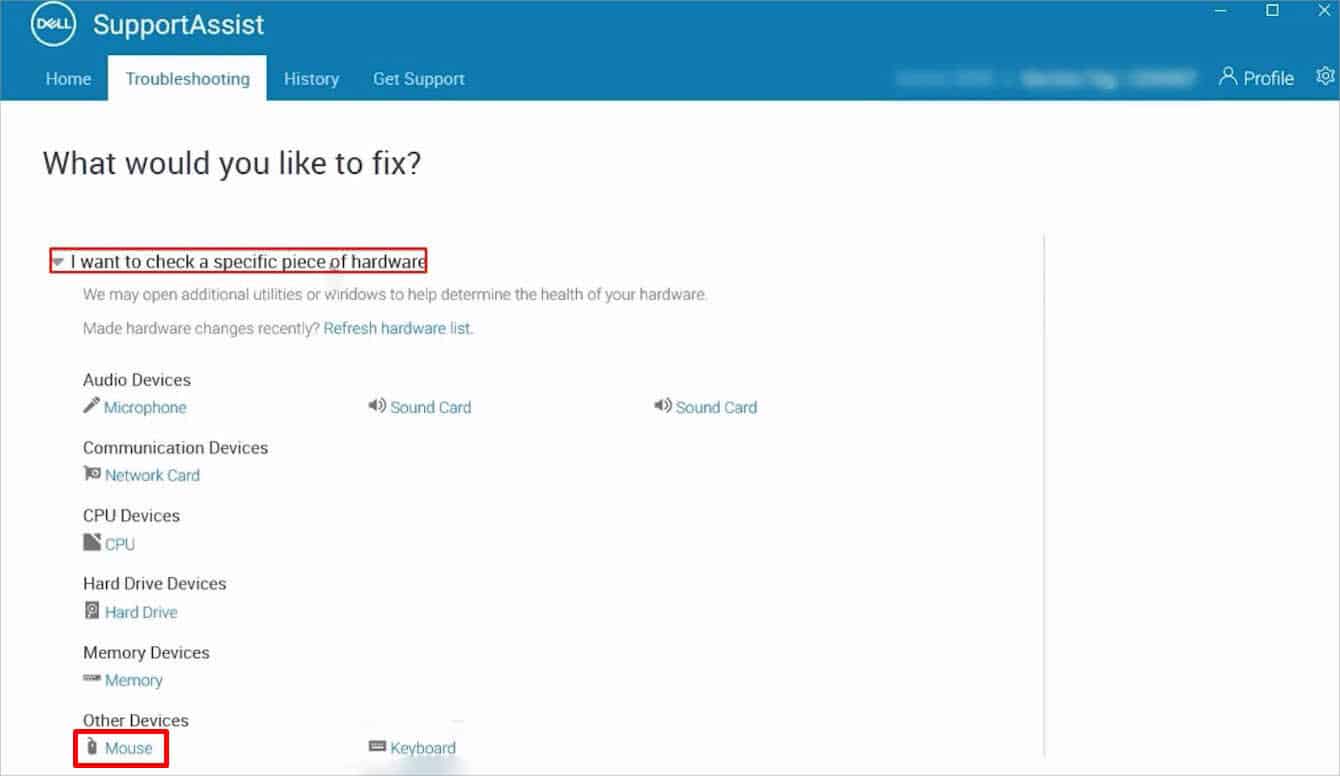Screen dimensions: 1340x776
Task: Check the Hard Drive link
Action: [141, 612]
